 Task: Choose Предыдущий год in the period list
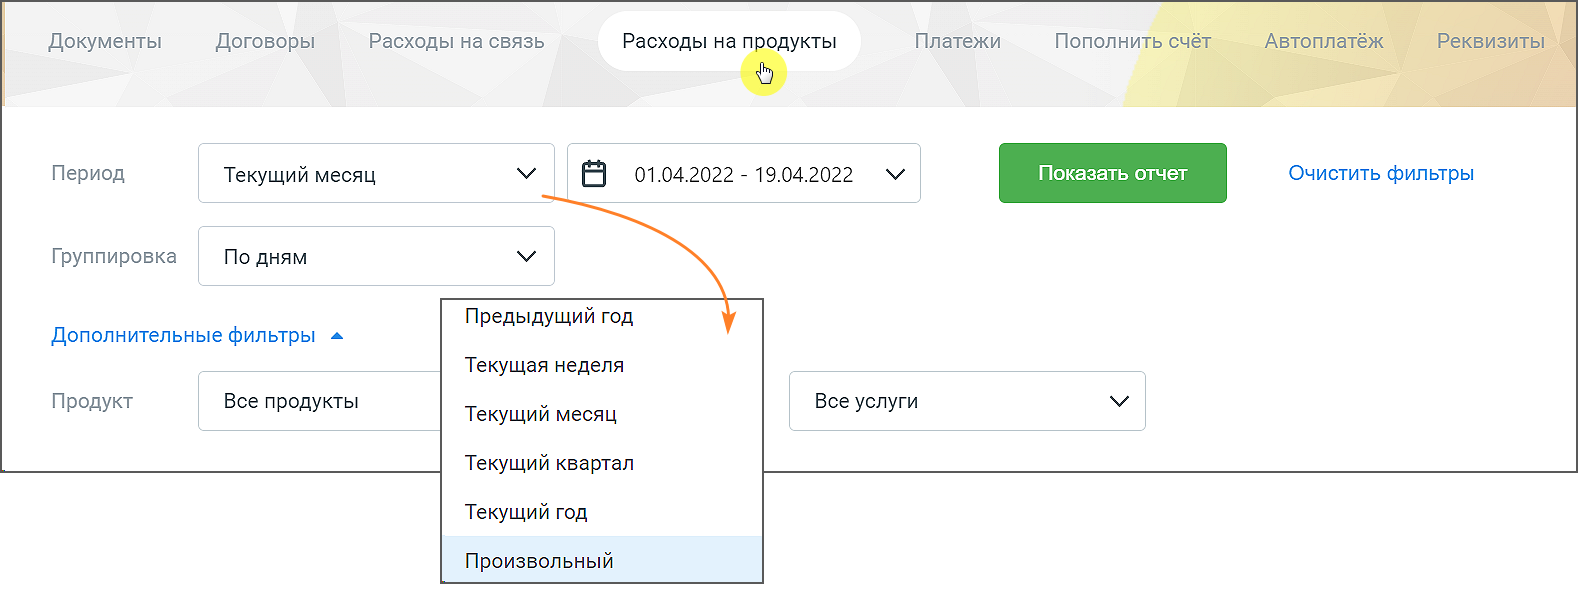coord(602,316)
